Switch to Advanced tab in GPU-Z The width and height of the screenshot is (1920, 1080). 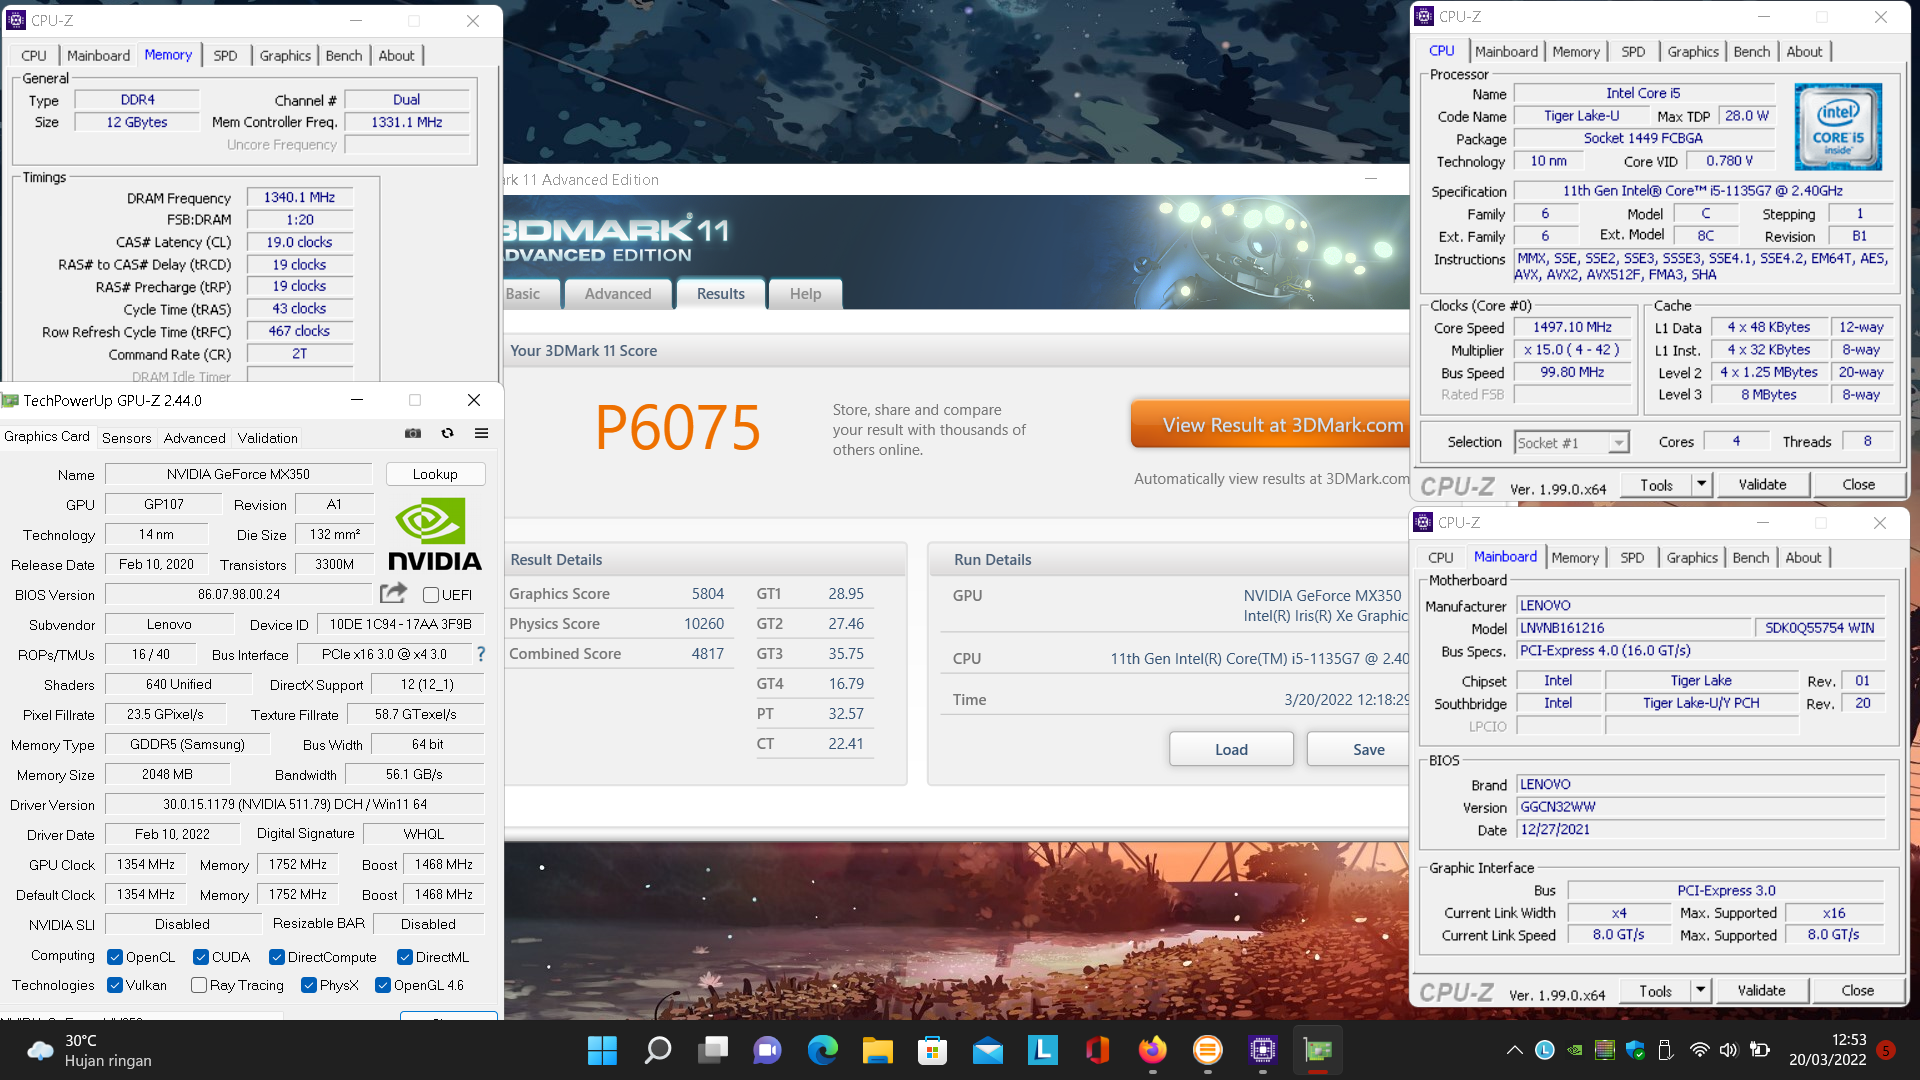click(194, 438)
